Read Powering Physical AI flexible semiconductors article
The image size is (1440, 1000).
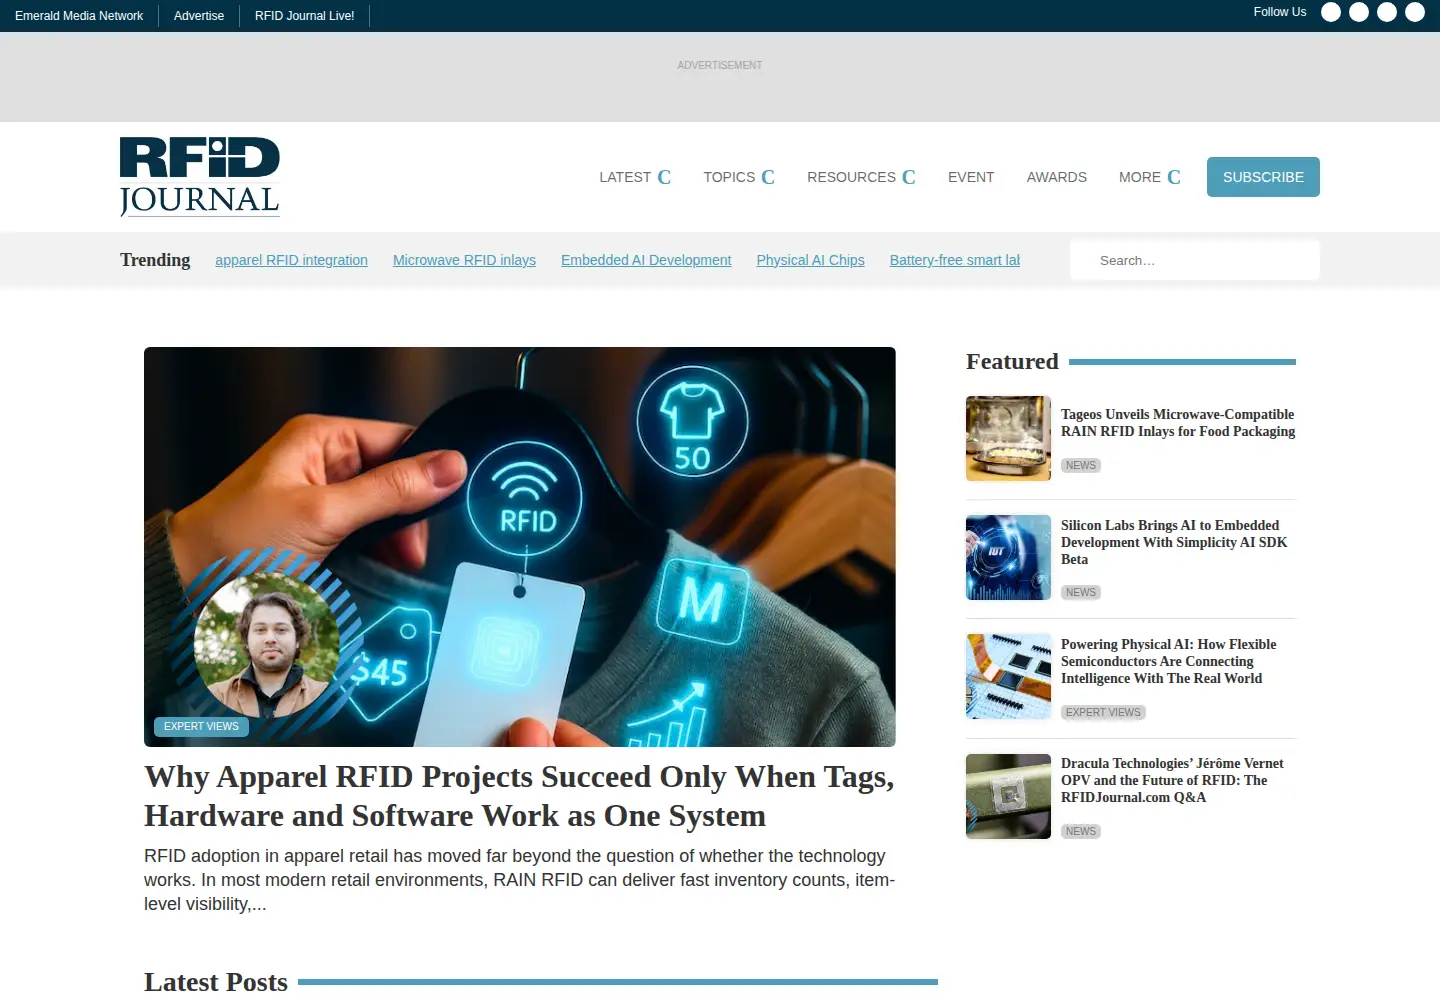[x=1168, y=661]
